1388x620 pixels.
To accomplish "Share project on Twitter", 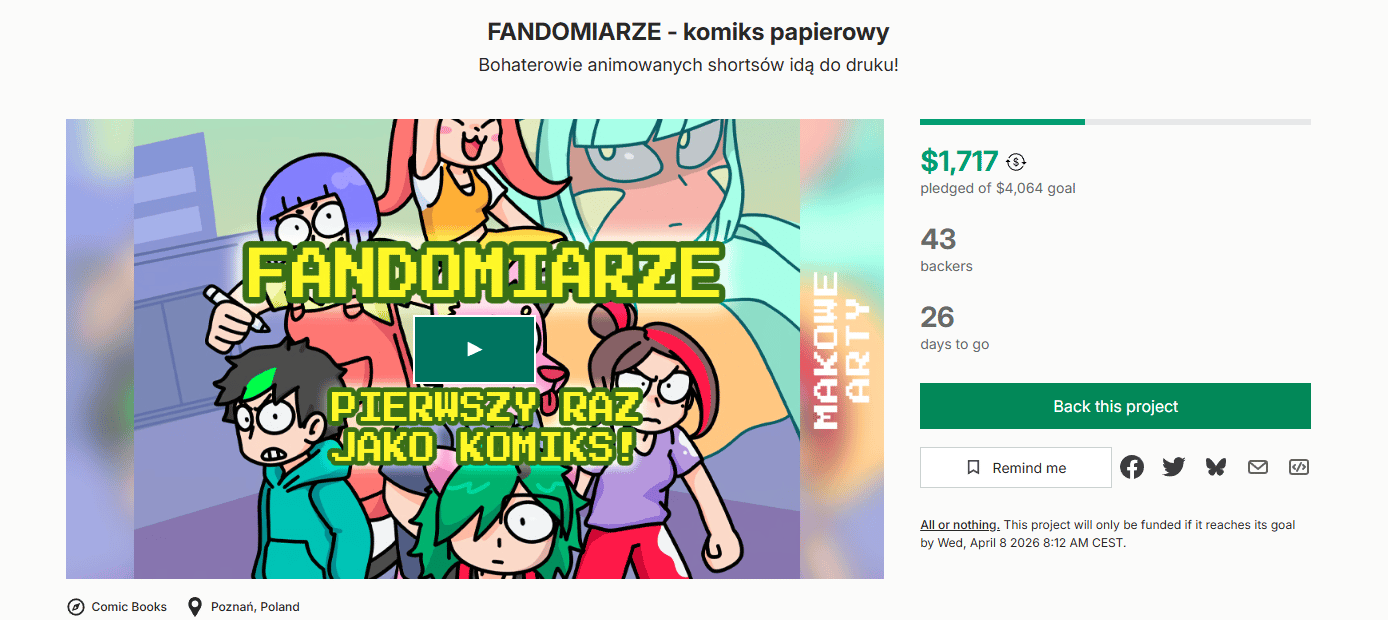I will click(1174, 467).
